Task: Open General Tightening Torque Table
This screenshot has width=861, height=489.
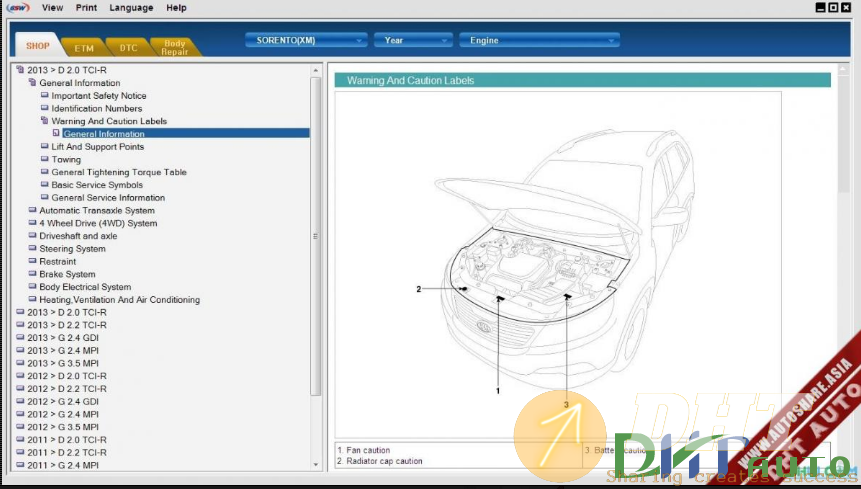Action: click(119, 172)
